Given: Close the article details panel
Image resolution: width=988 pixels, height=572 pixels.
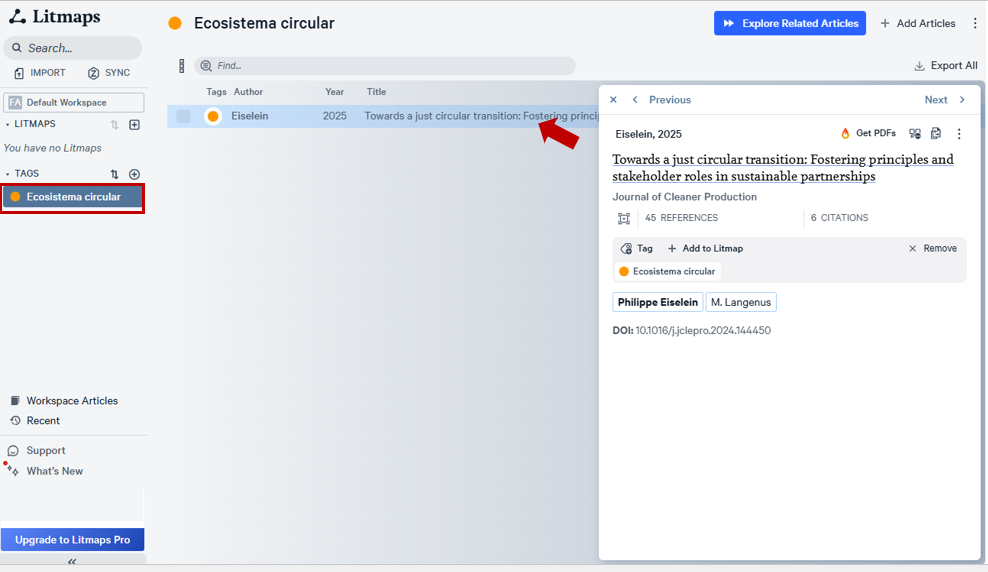Looking at the screenshot, I should point(613,100).
